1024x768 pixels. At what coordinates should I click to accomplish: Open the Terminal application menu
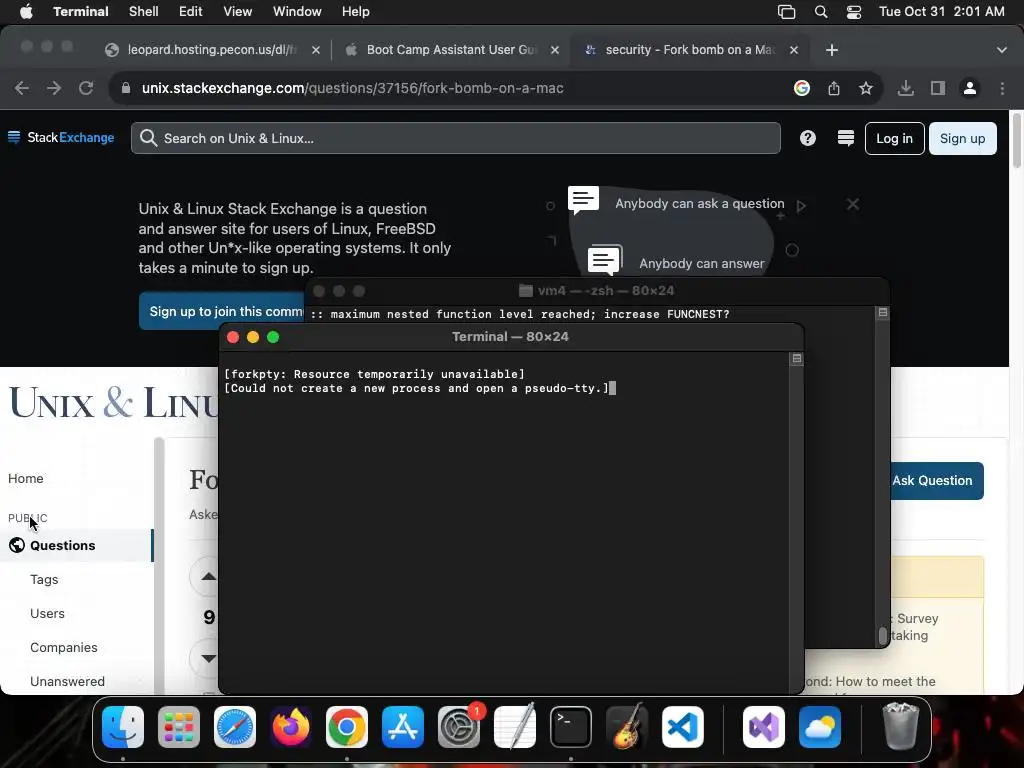81,12
